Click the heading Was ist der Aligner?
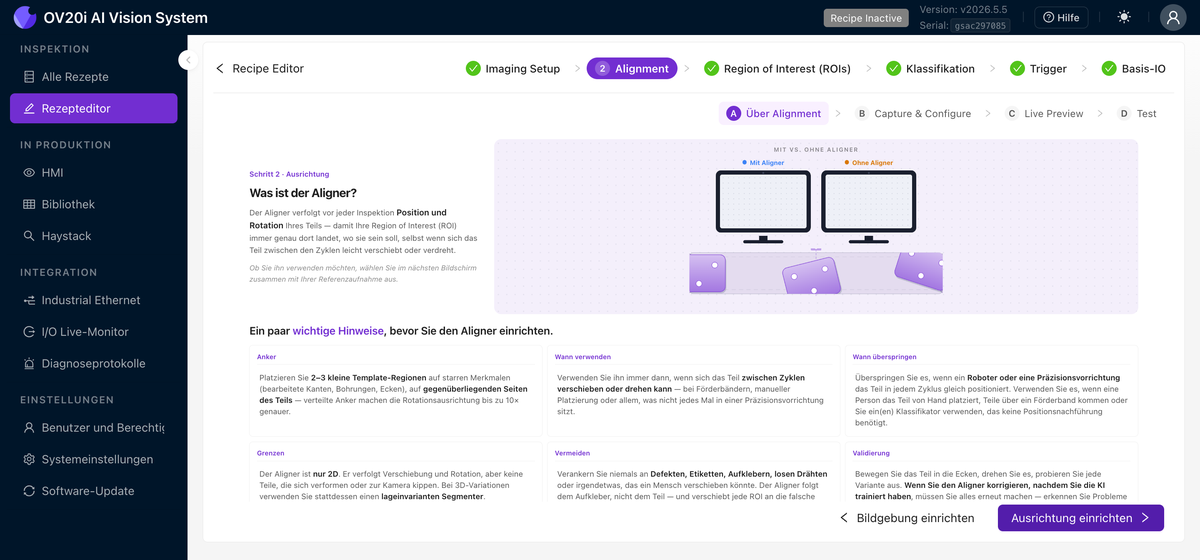This screenshot has width=1200, height=560. [303, 192]
